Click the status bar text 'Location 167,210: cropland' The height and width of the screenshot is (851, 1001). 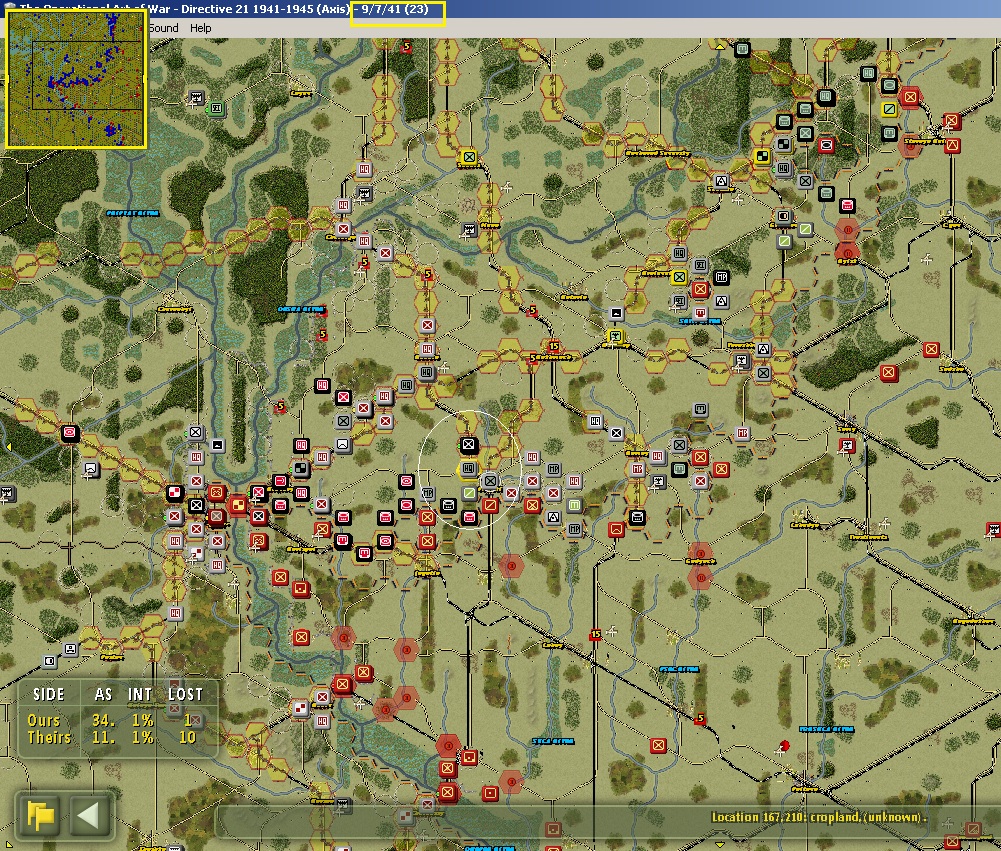[785, 817]
